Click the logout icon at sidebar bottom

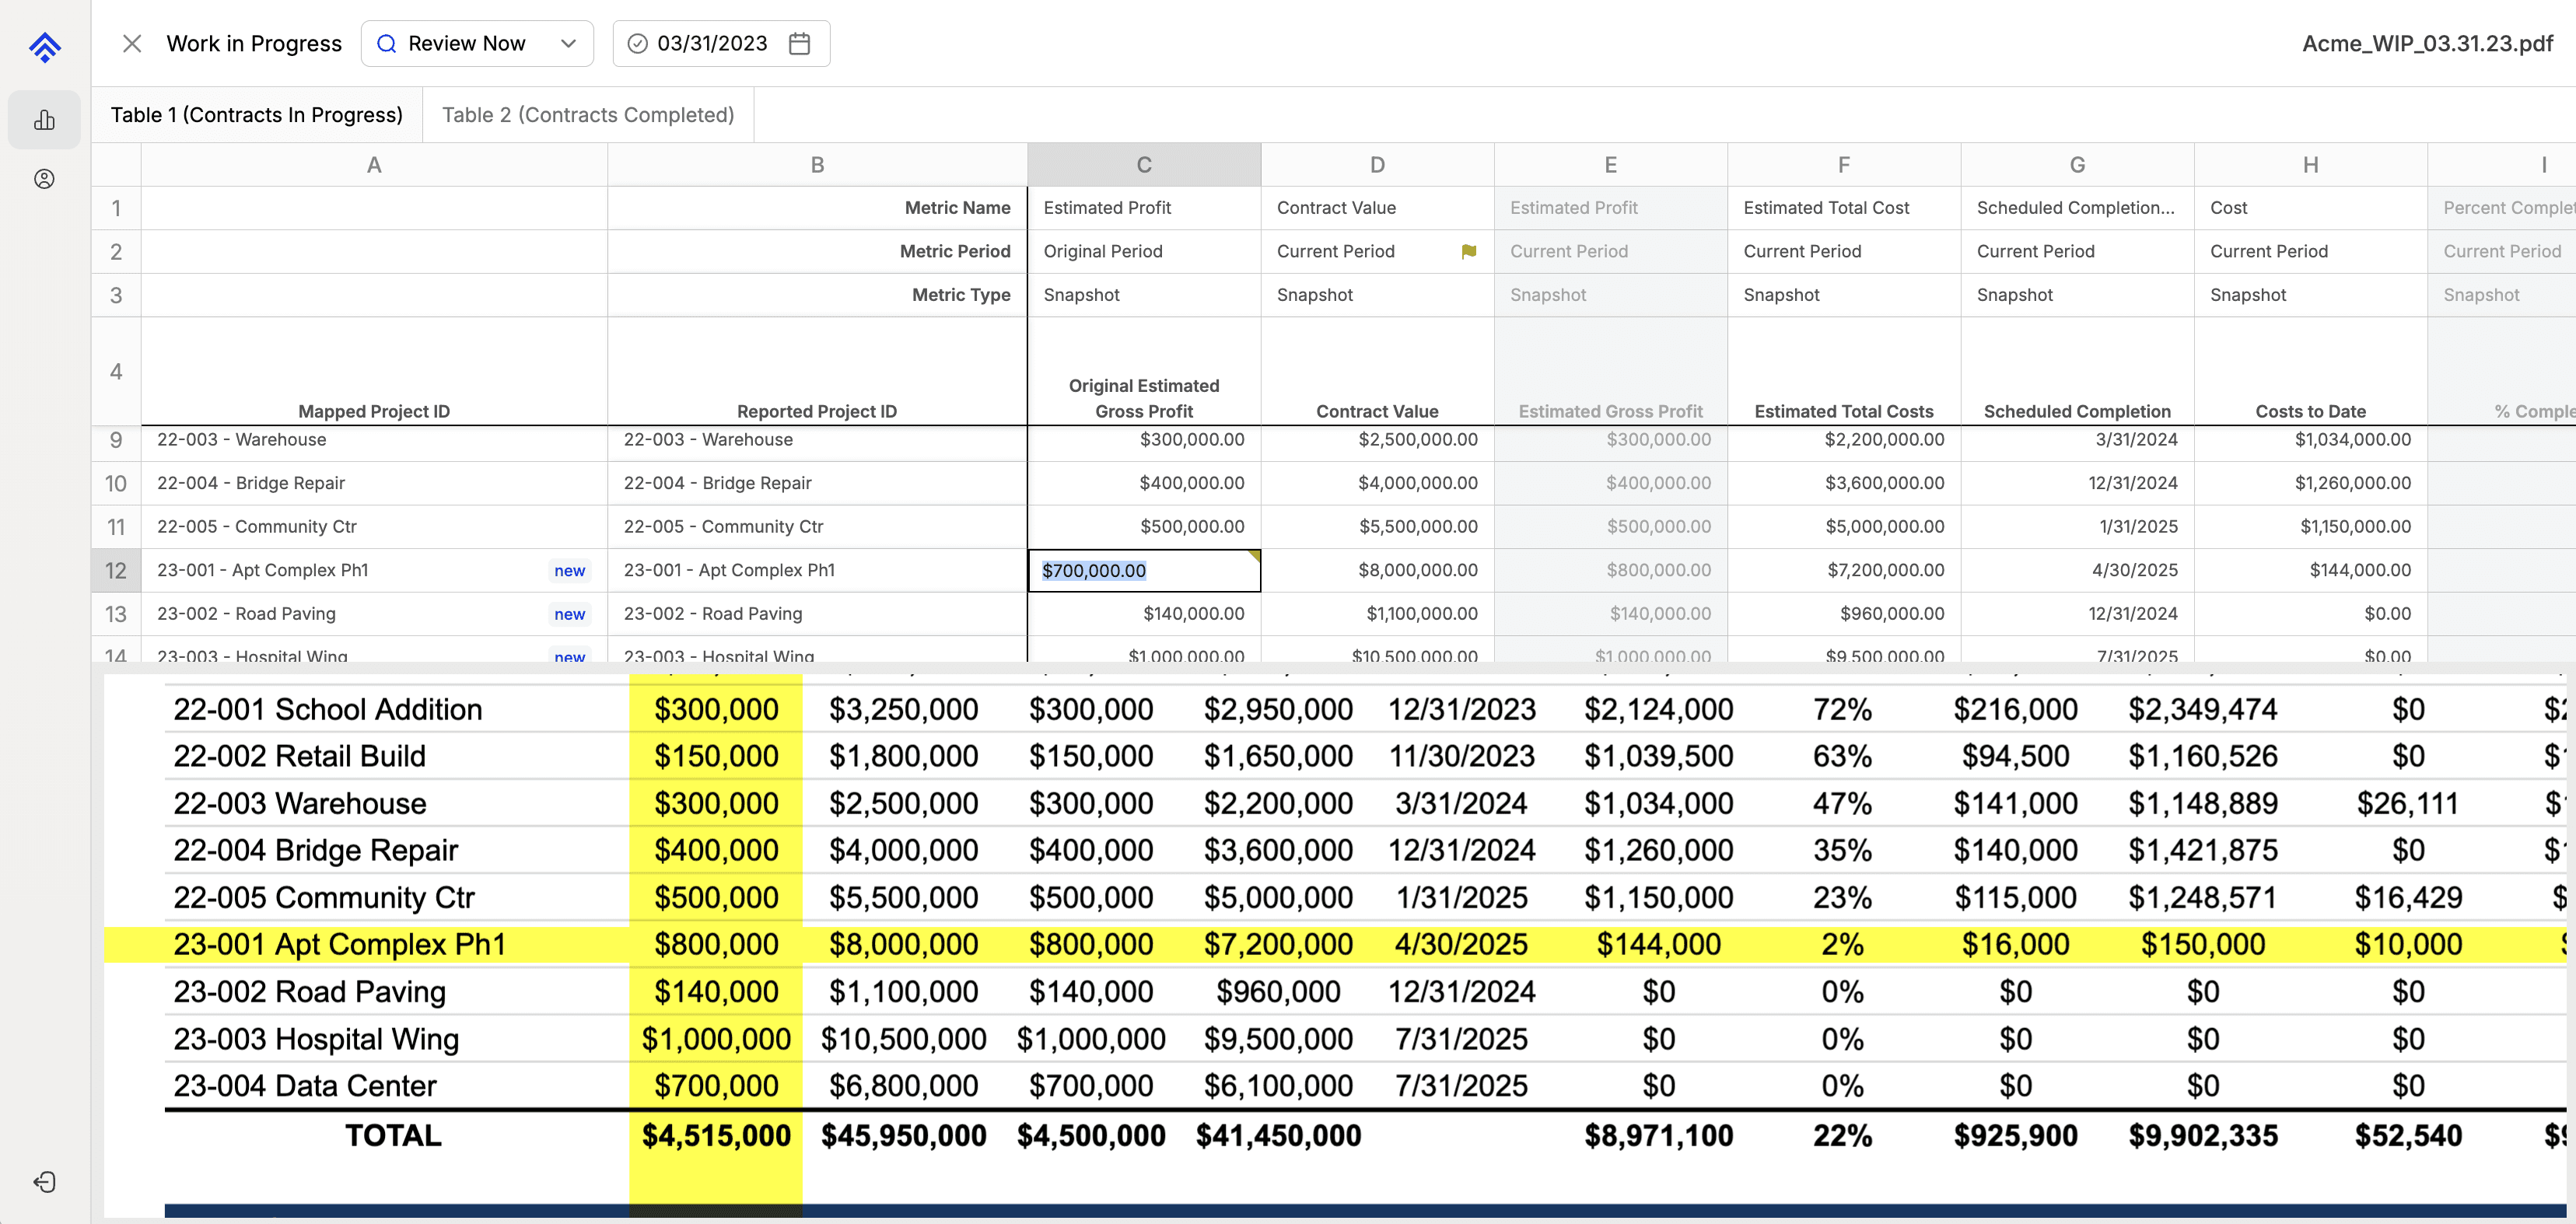point(45,1182)
